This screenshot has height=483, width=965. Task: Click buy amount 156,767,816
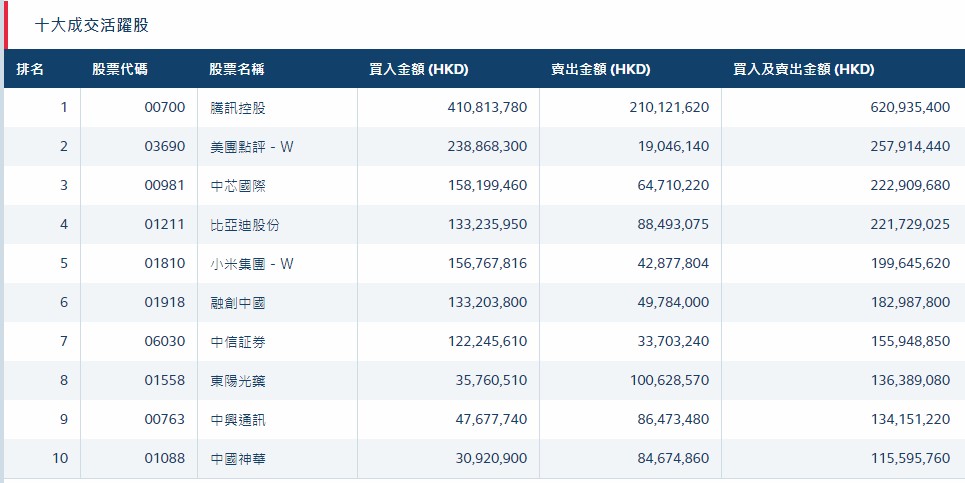click(487, 263)
